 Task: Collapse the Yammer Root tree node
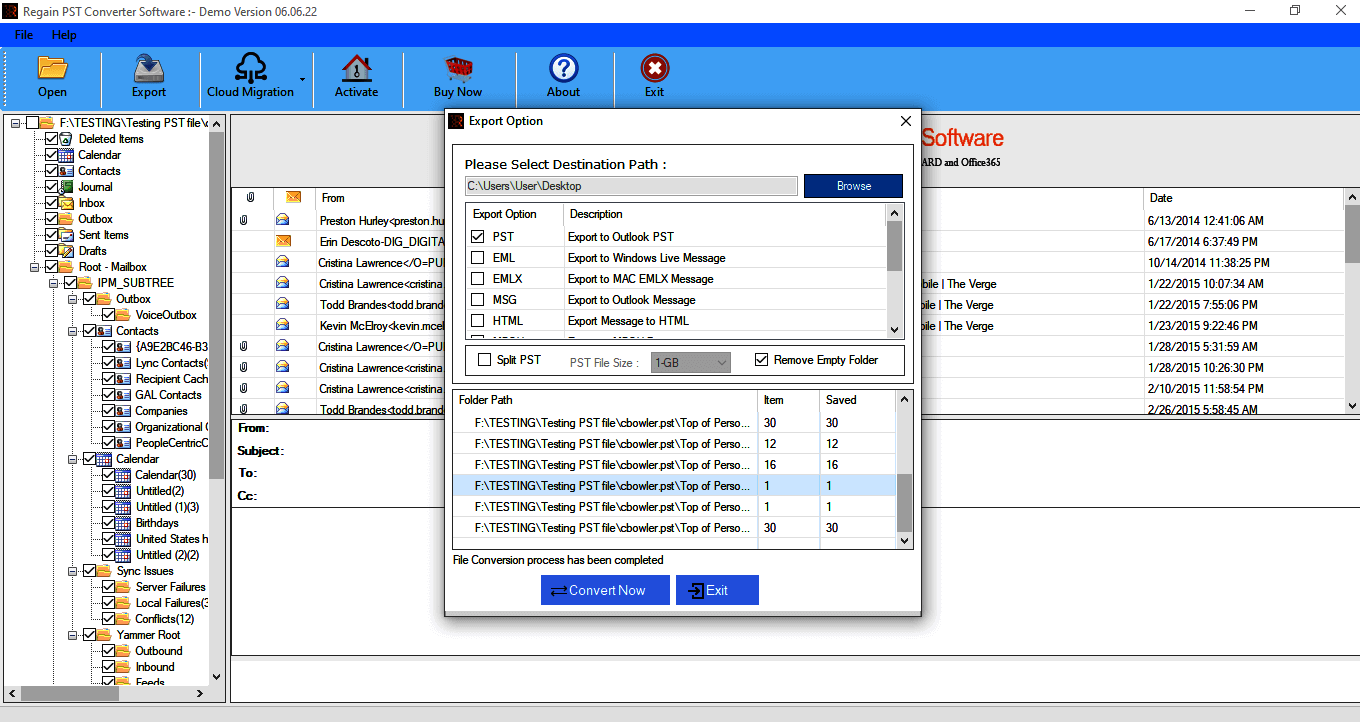pos(74,635)
